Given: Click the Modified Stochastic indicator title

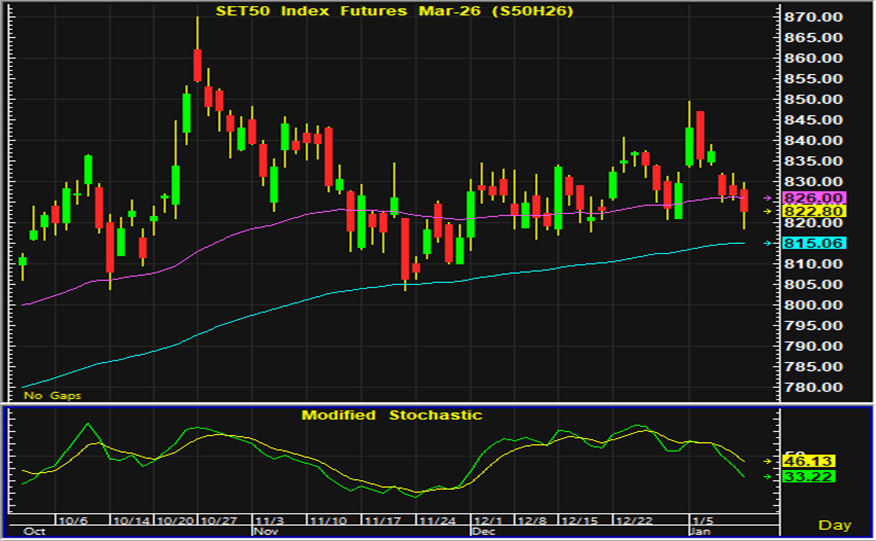Looking at the screenshot, I should [x=392, y=415].
